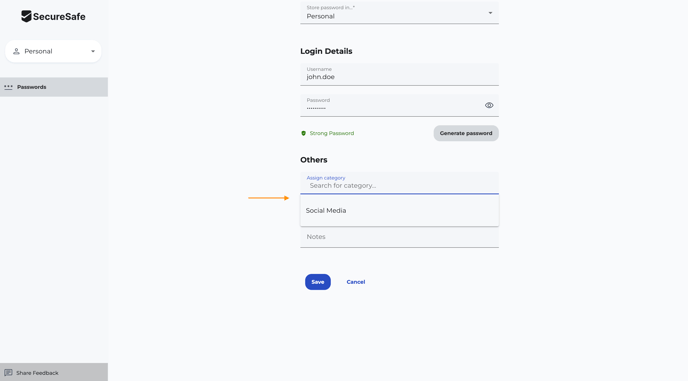
Task: Open Share Feedback in the sidebar
Action: coord(54,372)
